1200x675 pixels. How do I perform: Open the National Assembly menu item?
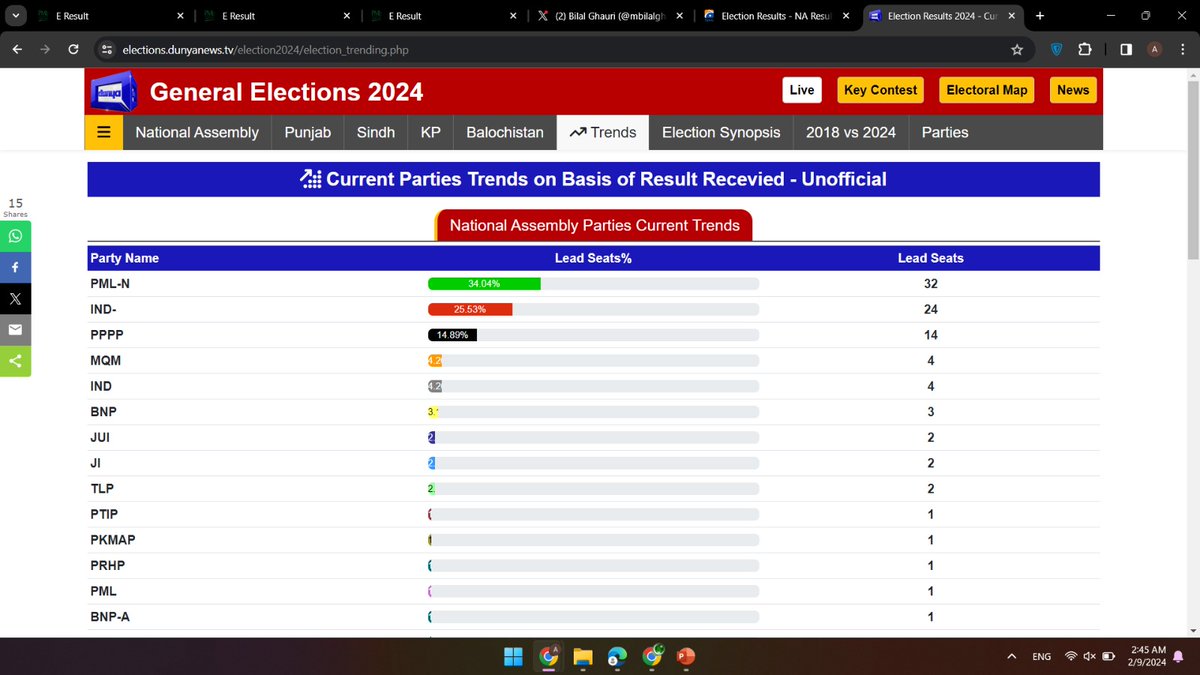click(x=197, y=132)
